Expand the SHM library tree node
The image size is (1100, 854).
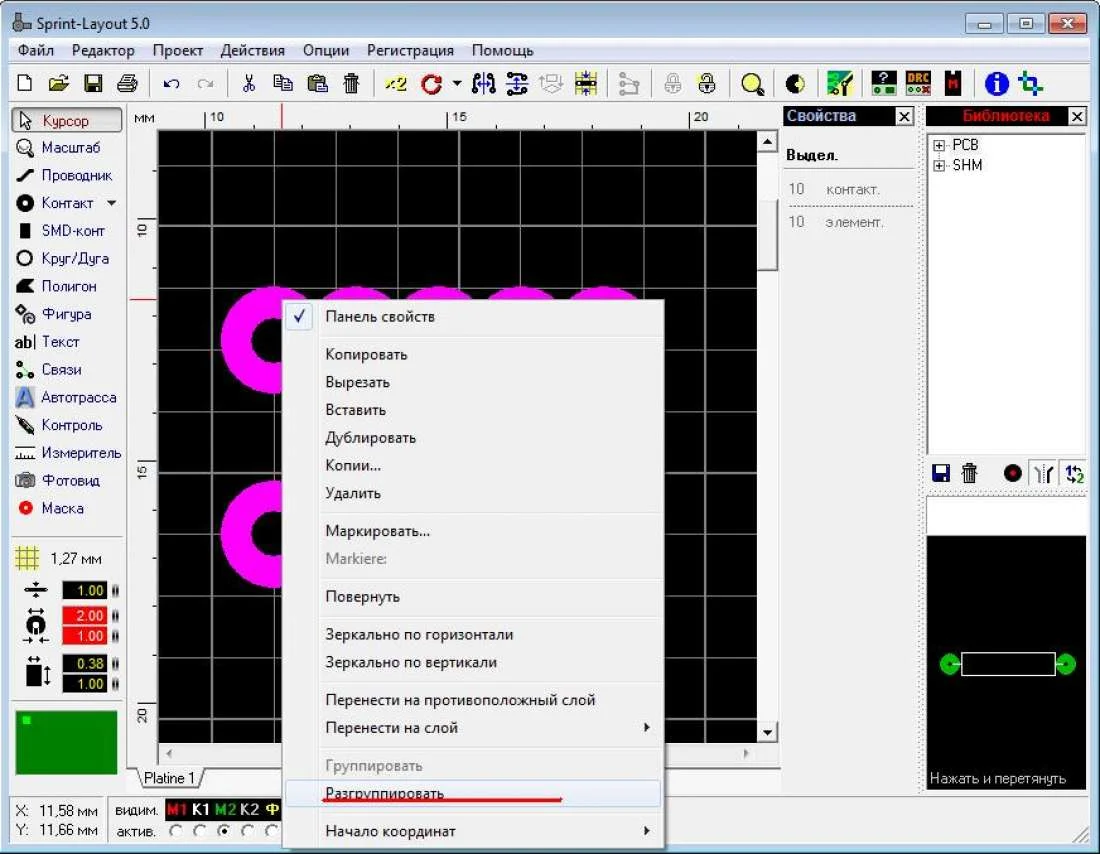pos(939,166)
